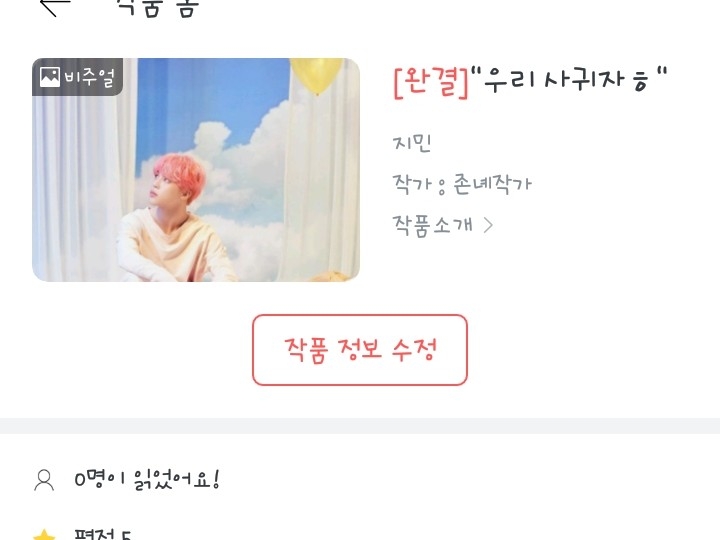Screen dimensions: 720x540
Task: Expand 작품소개 with the chevron arrow
Action: (488, 225)
